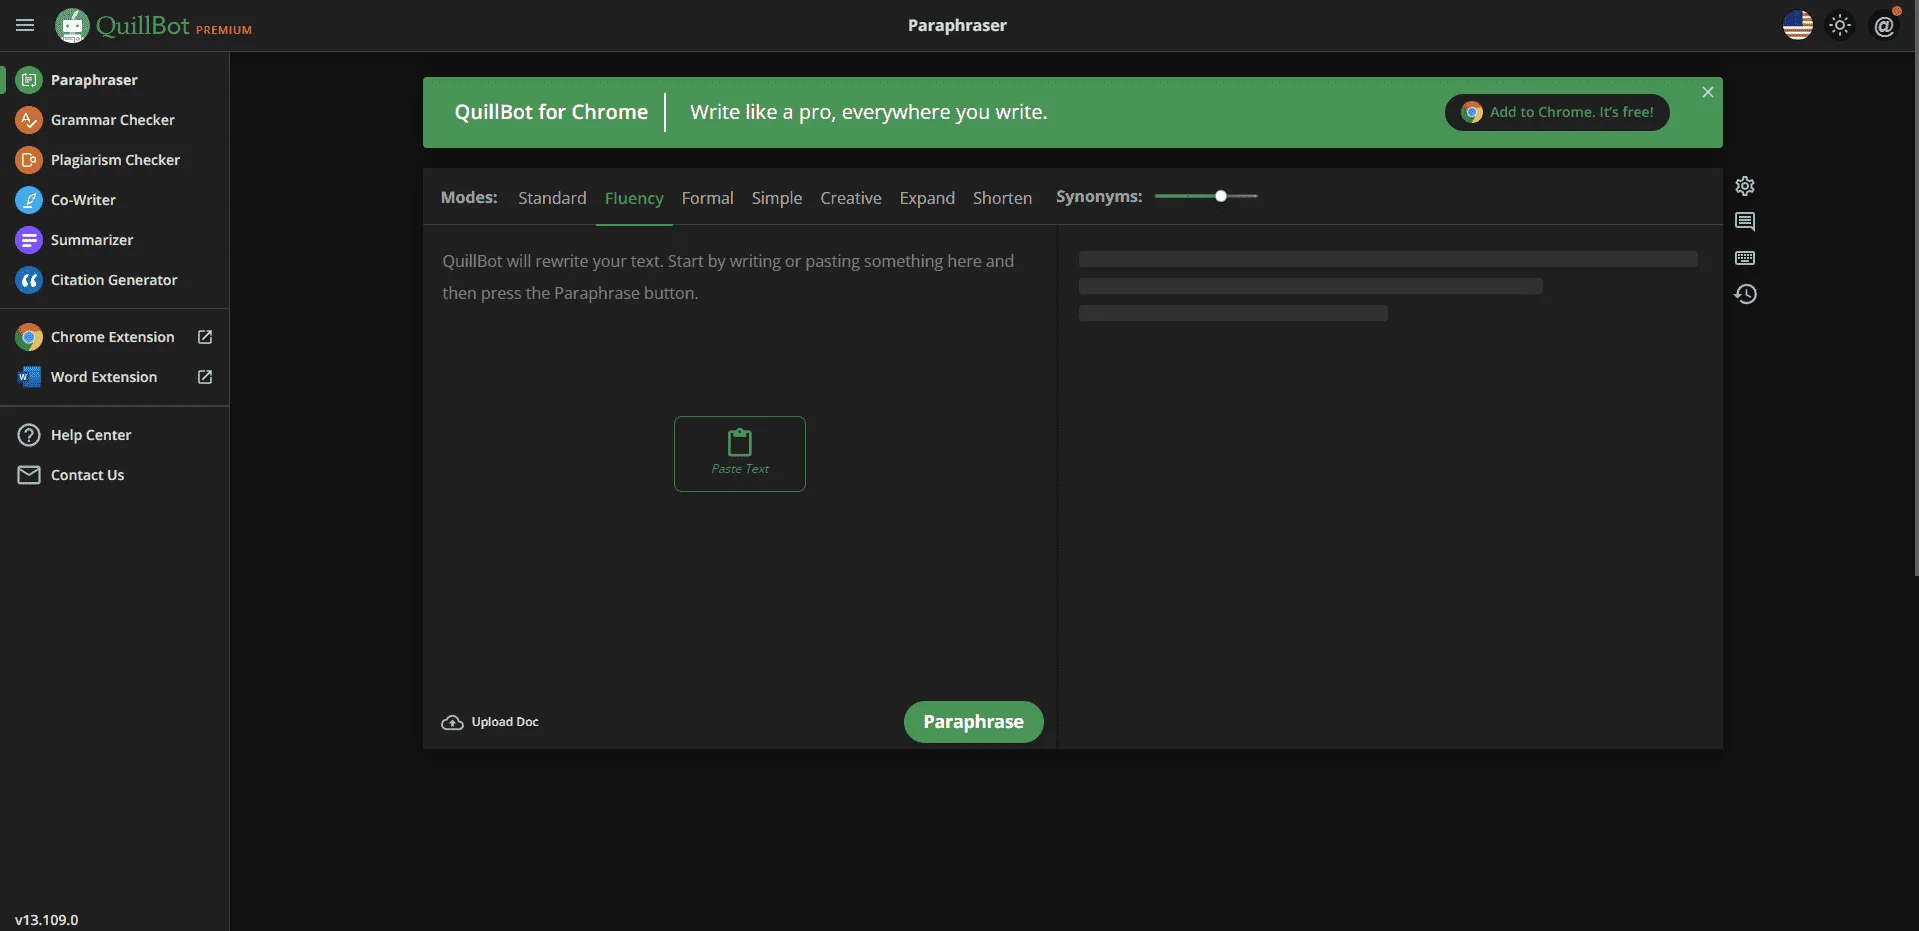Open the hamburger menu
The image size is (1919, 931).
25,25
